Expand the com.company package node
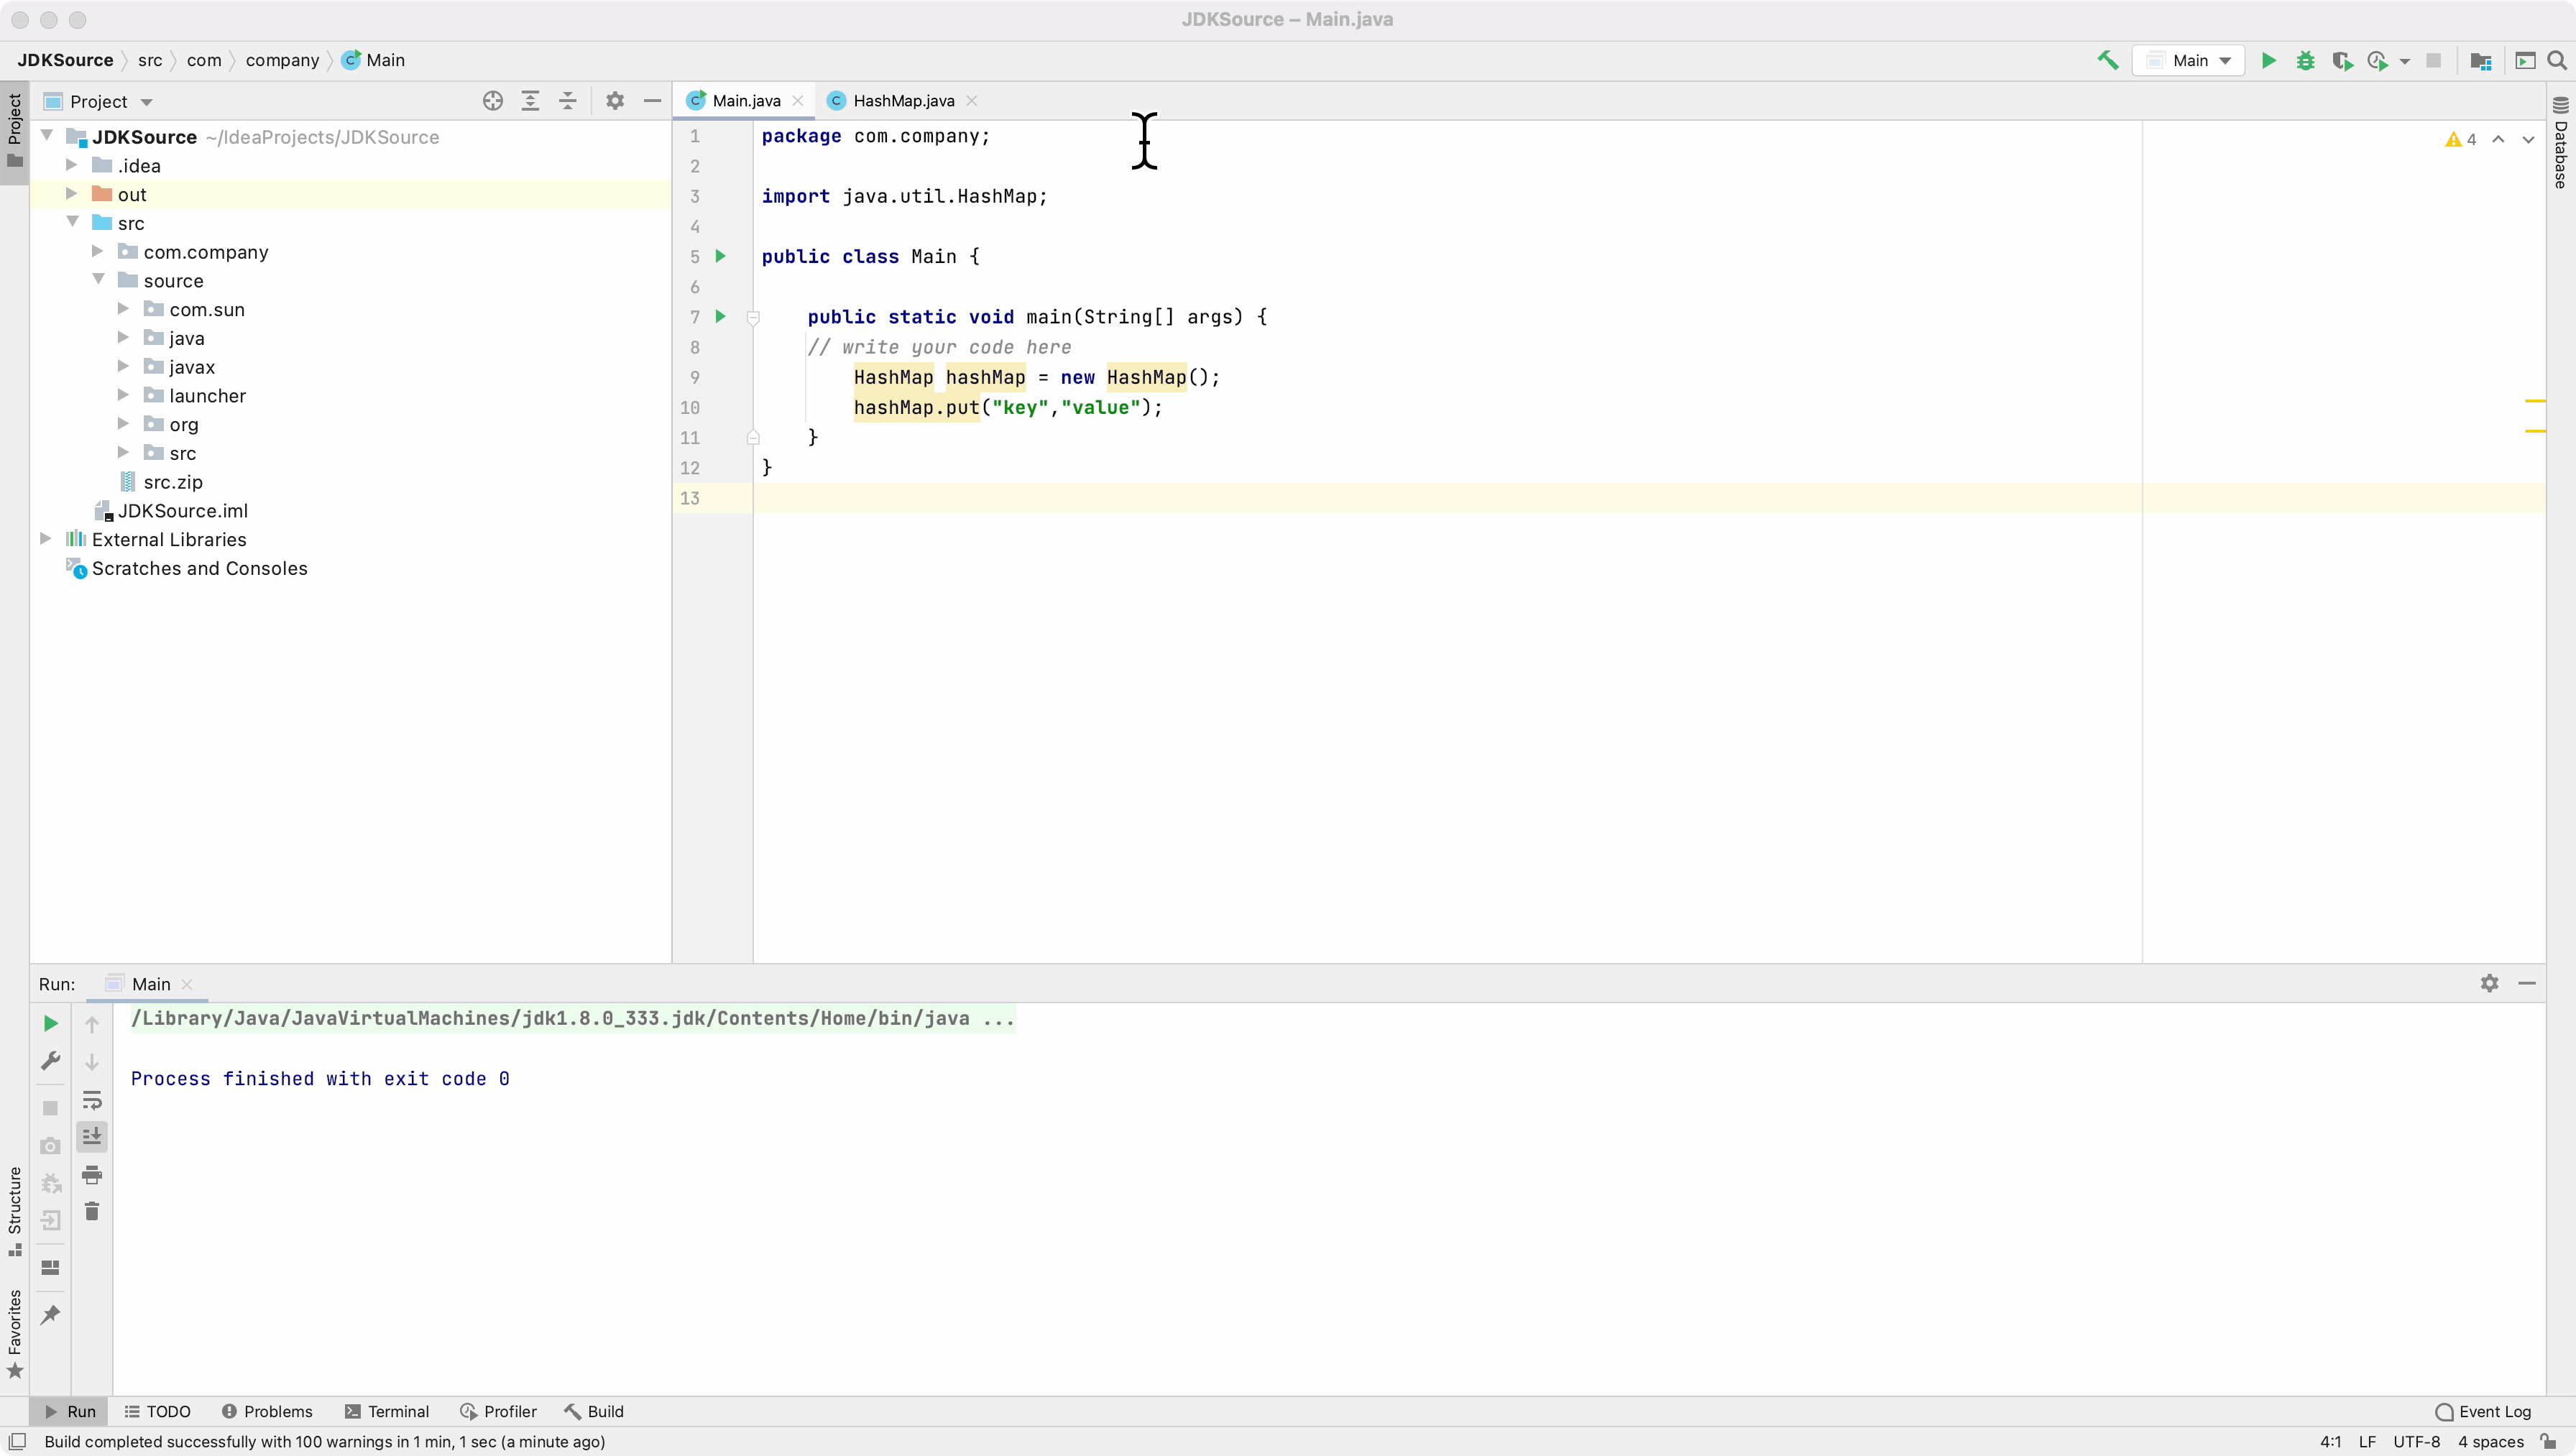The height and width of the screenshot is (1456, 2576). [x=98, y=252]
